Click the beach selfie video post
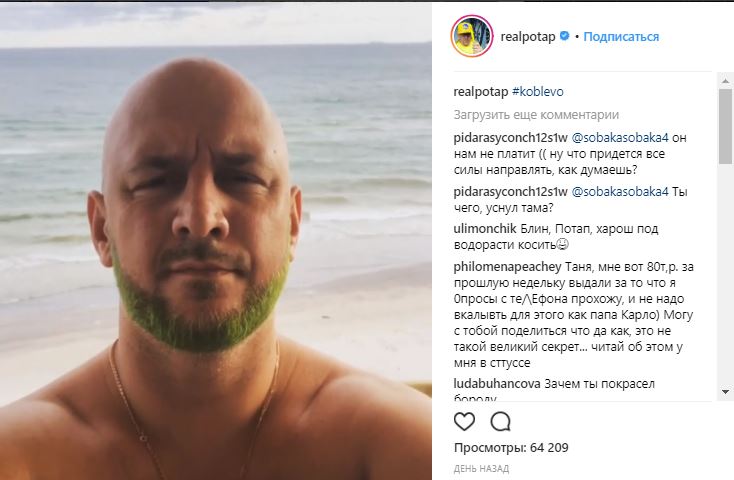Screen dimensions: 734x480 pyautogui.click(x=216, y=241)
